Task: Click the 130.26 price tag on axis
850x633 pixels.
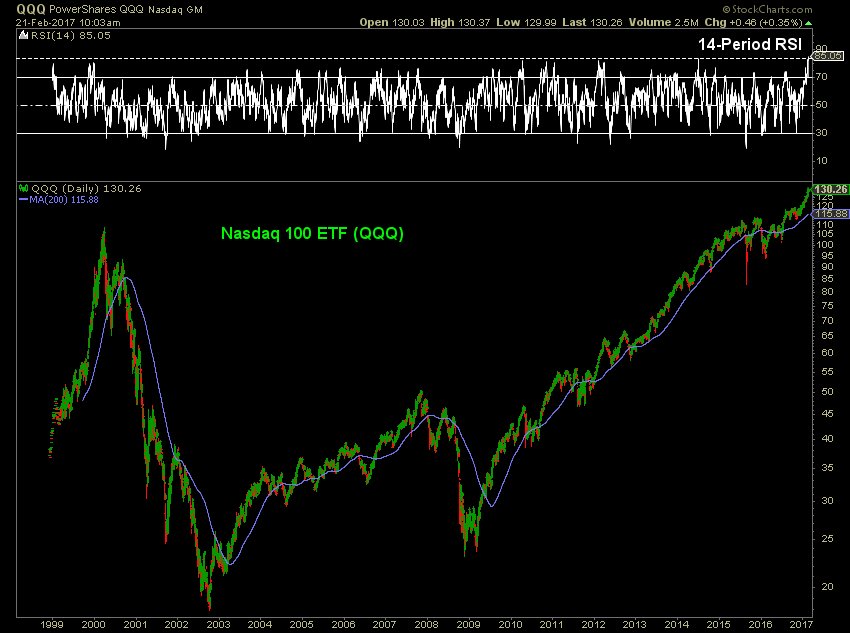Action: (x=830, y=189)
